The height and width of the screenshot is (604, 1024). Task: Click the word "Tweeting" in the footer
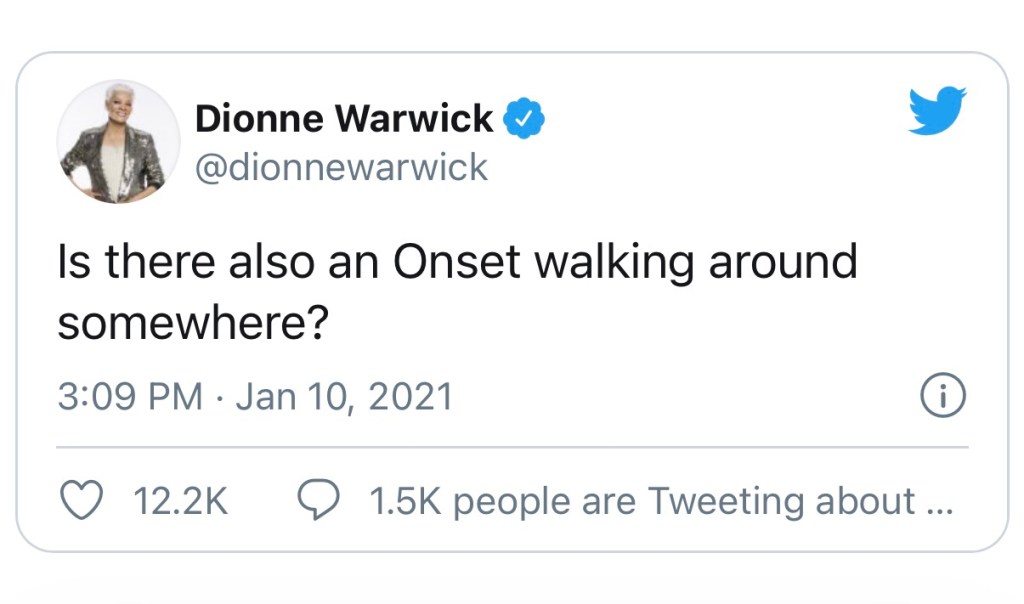point(716,501)
